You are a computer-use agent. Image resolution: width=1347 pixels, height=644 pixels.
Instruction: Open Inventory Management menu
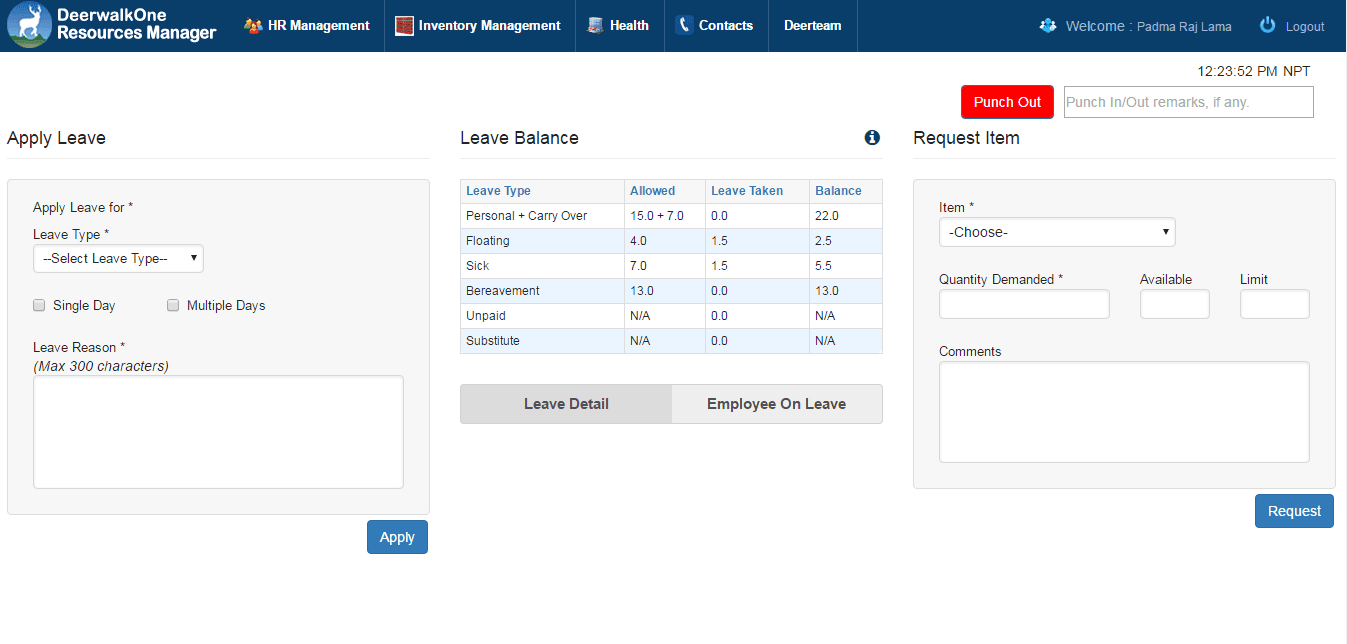click(480, 26)
